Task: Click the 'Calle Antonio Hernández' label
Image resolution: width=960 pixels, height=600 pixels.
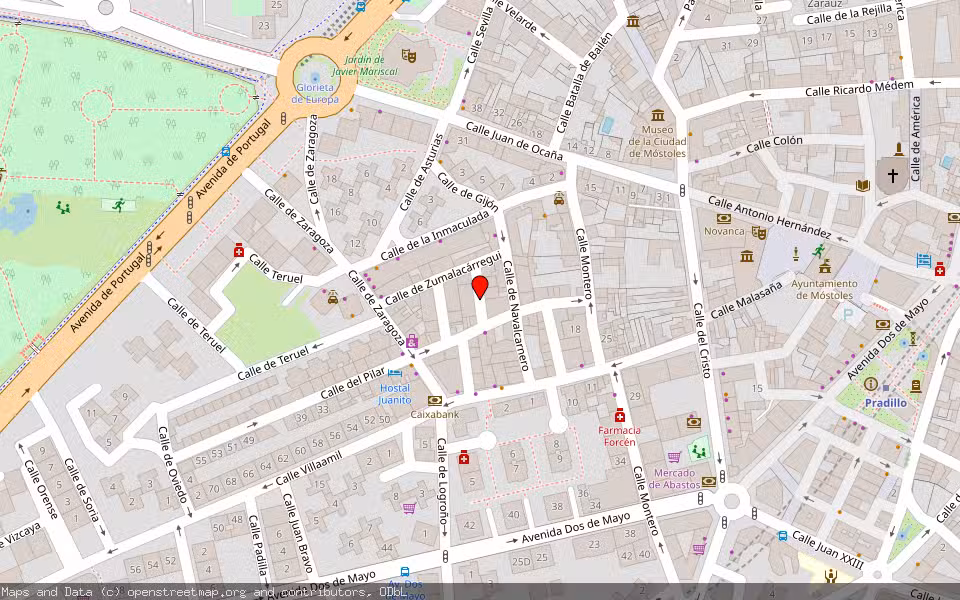Action: 770,217
